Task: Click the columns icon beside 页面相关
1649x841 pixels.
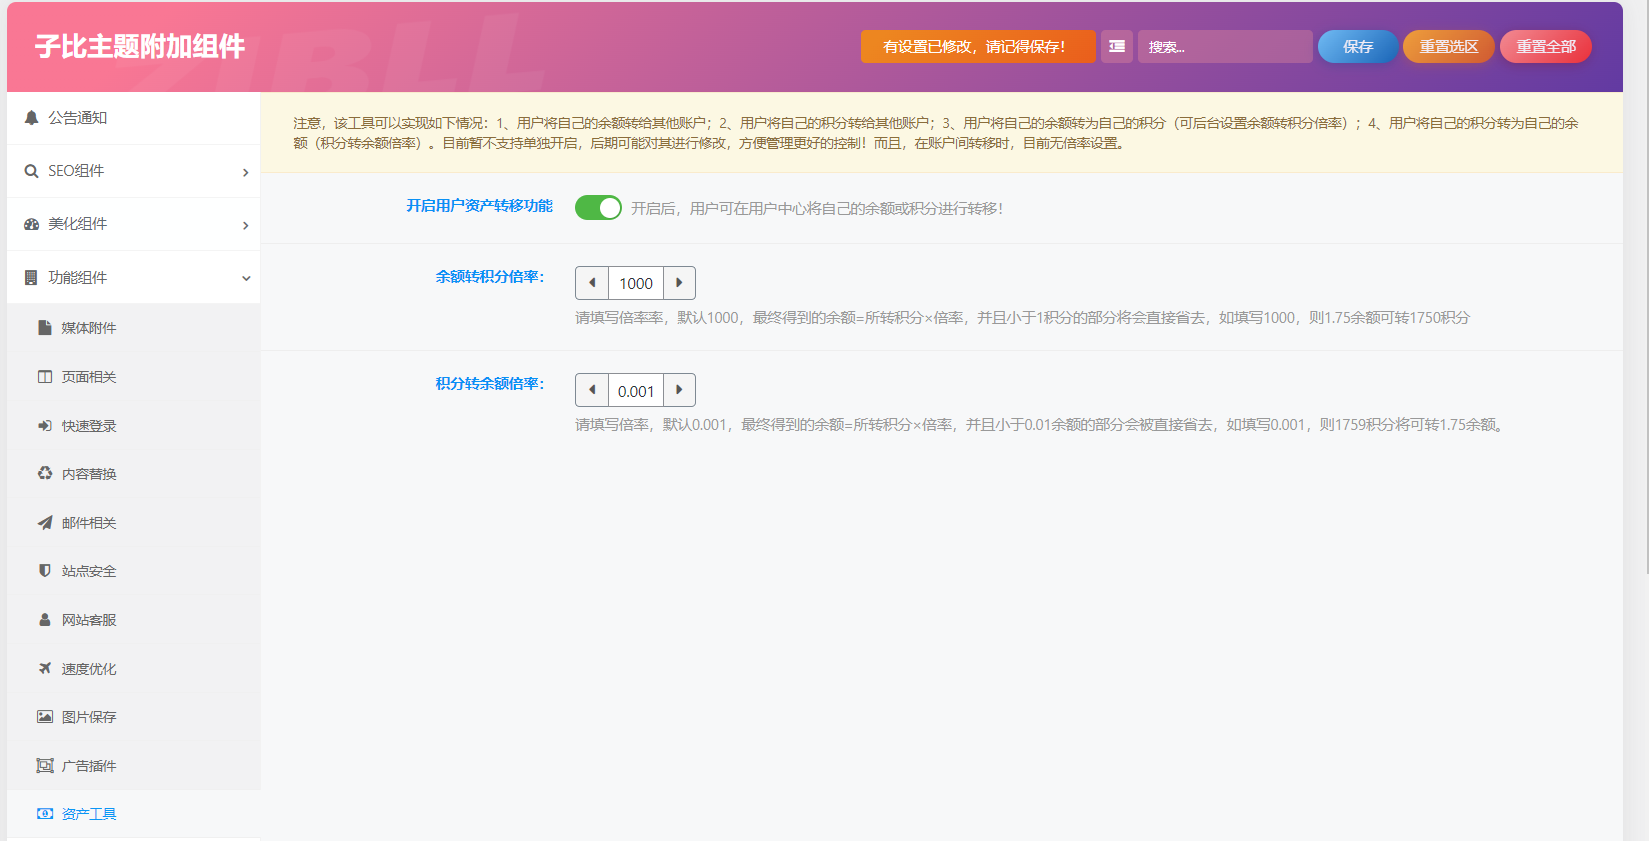Action: (x=45, y=377)
